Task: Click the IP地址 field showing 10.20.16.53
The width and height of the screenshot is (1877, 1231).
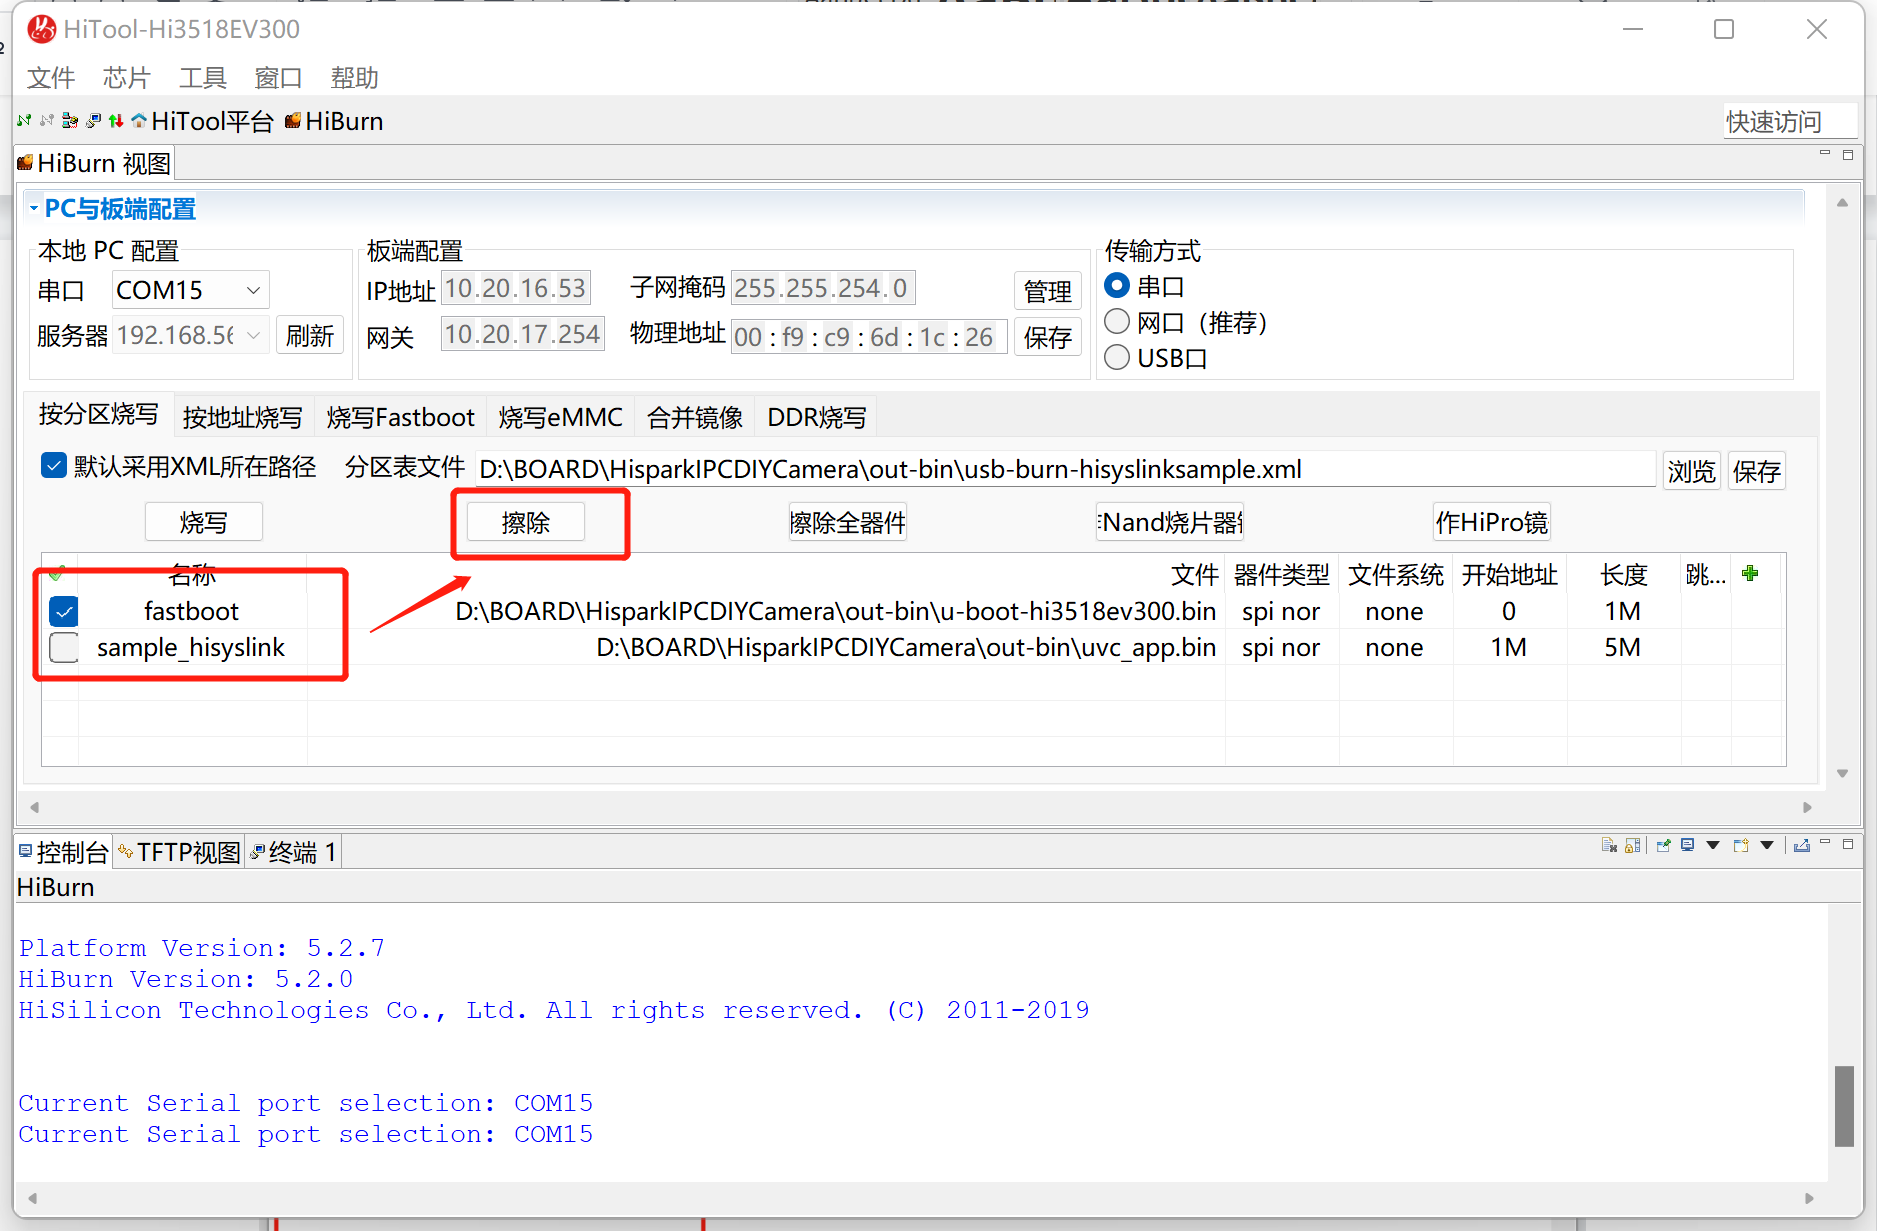Action: pyautogui.click(x=516, y=288)
